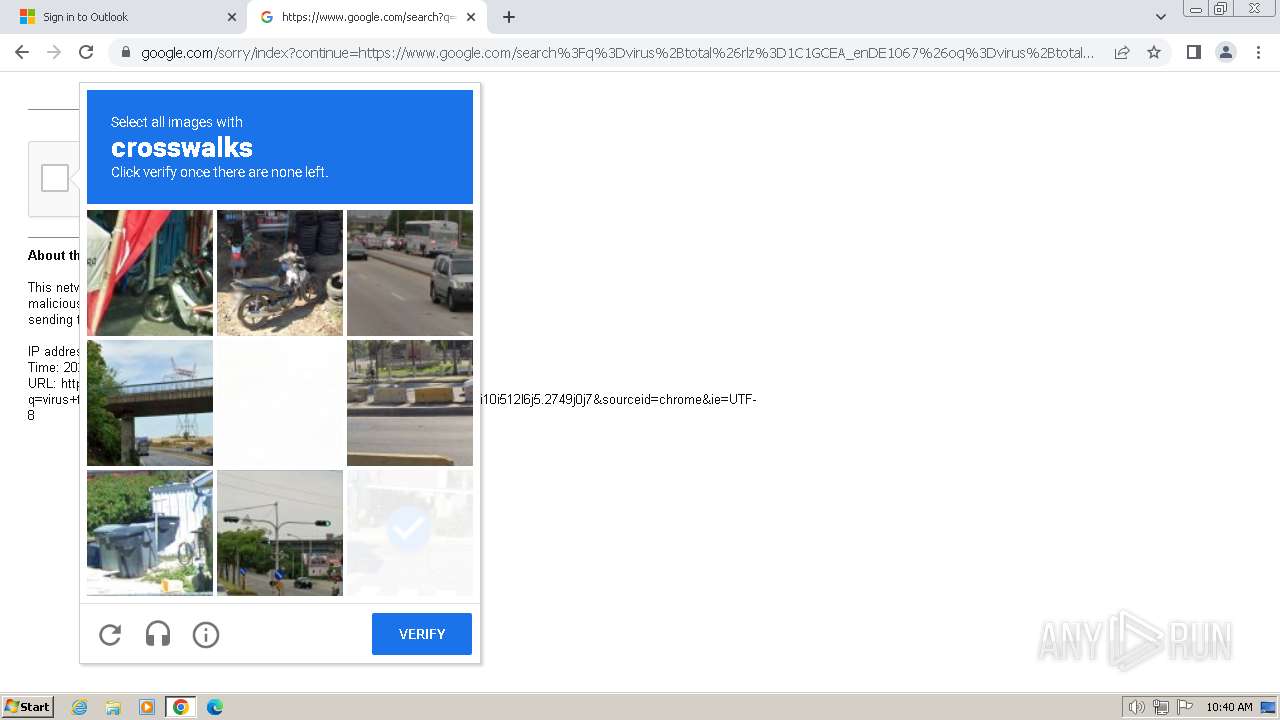Open Windows Media Player from taskbar
This screenshot has height=720, width=1280.
click(x=147, y=707)
